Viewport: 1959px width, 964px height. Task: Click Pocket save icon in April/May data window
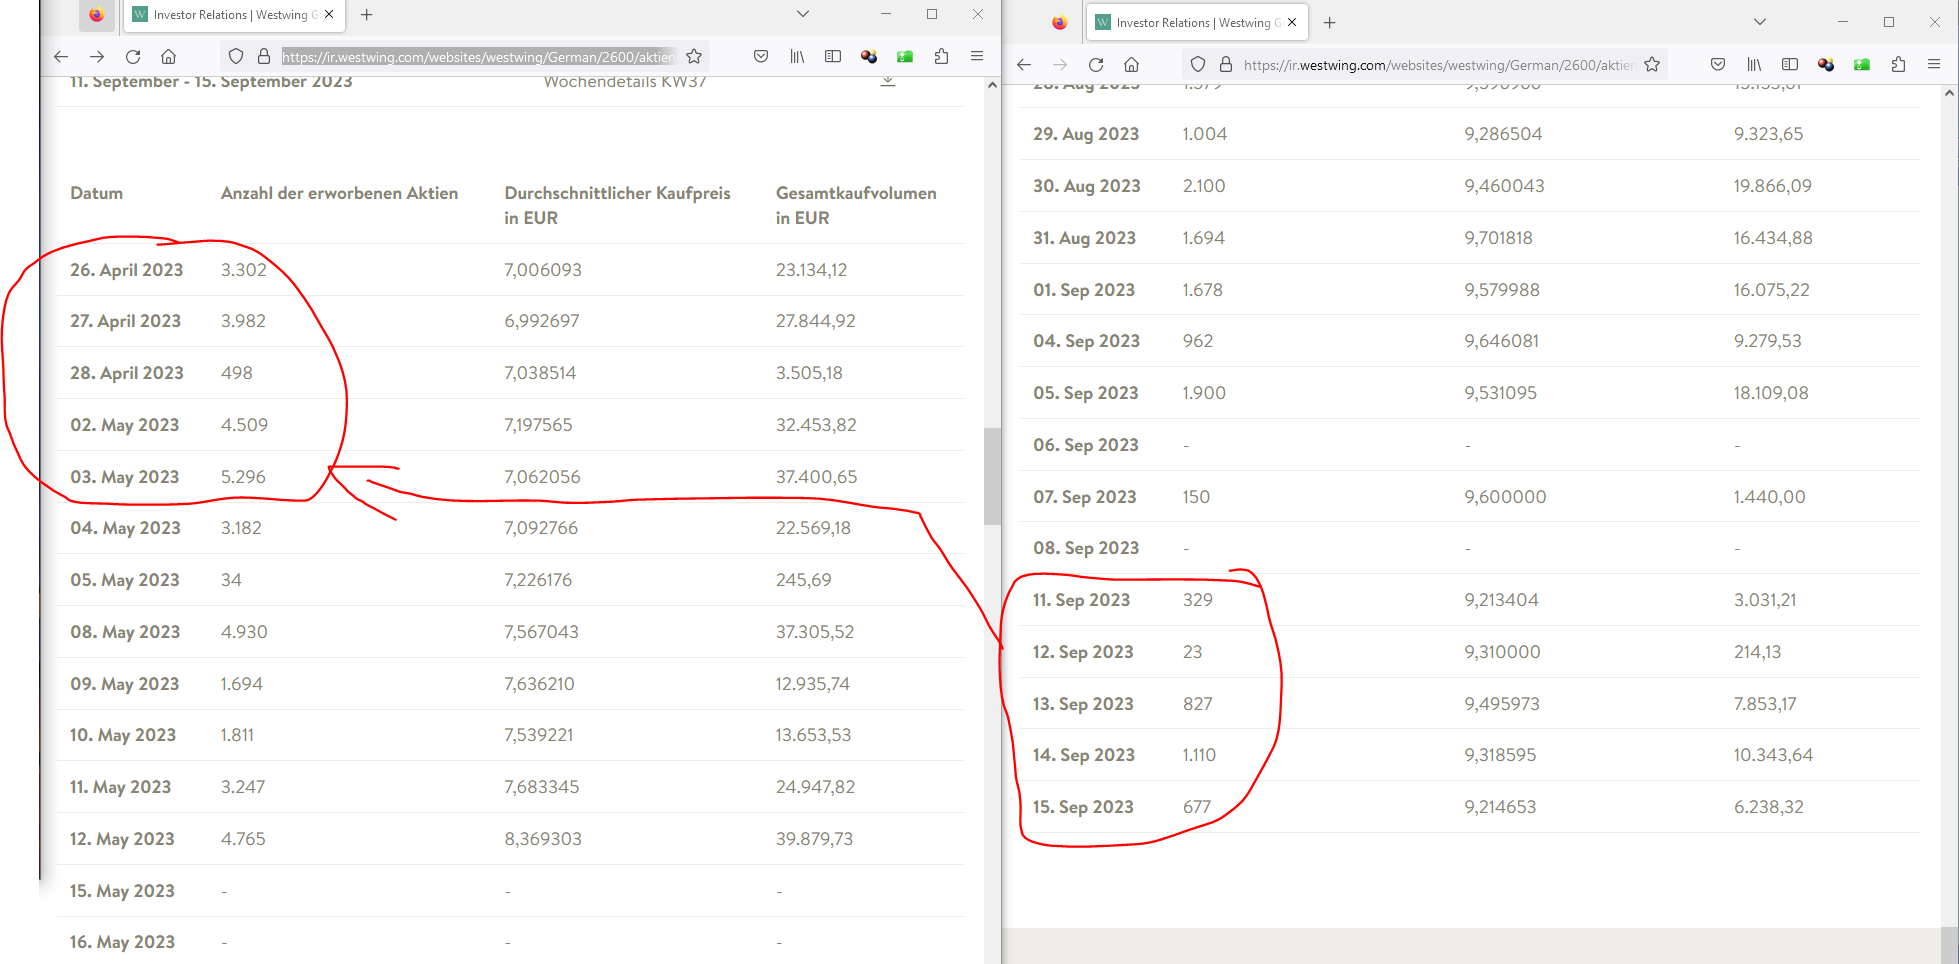click(x=761, y=57)
